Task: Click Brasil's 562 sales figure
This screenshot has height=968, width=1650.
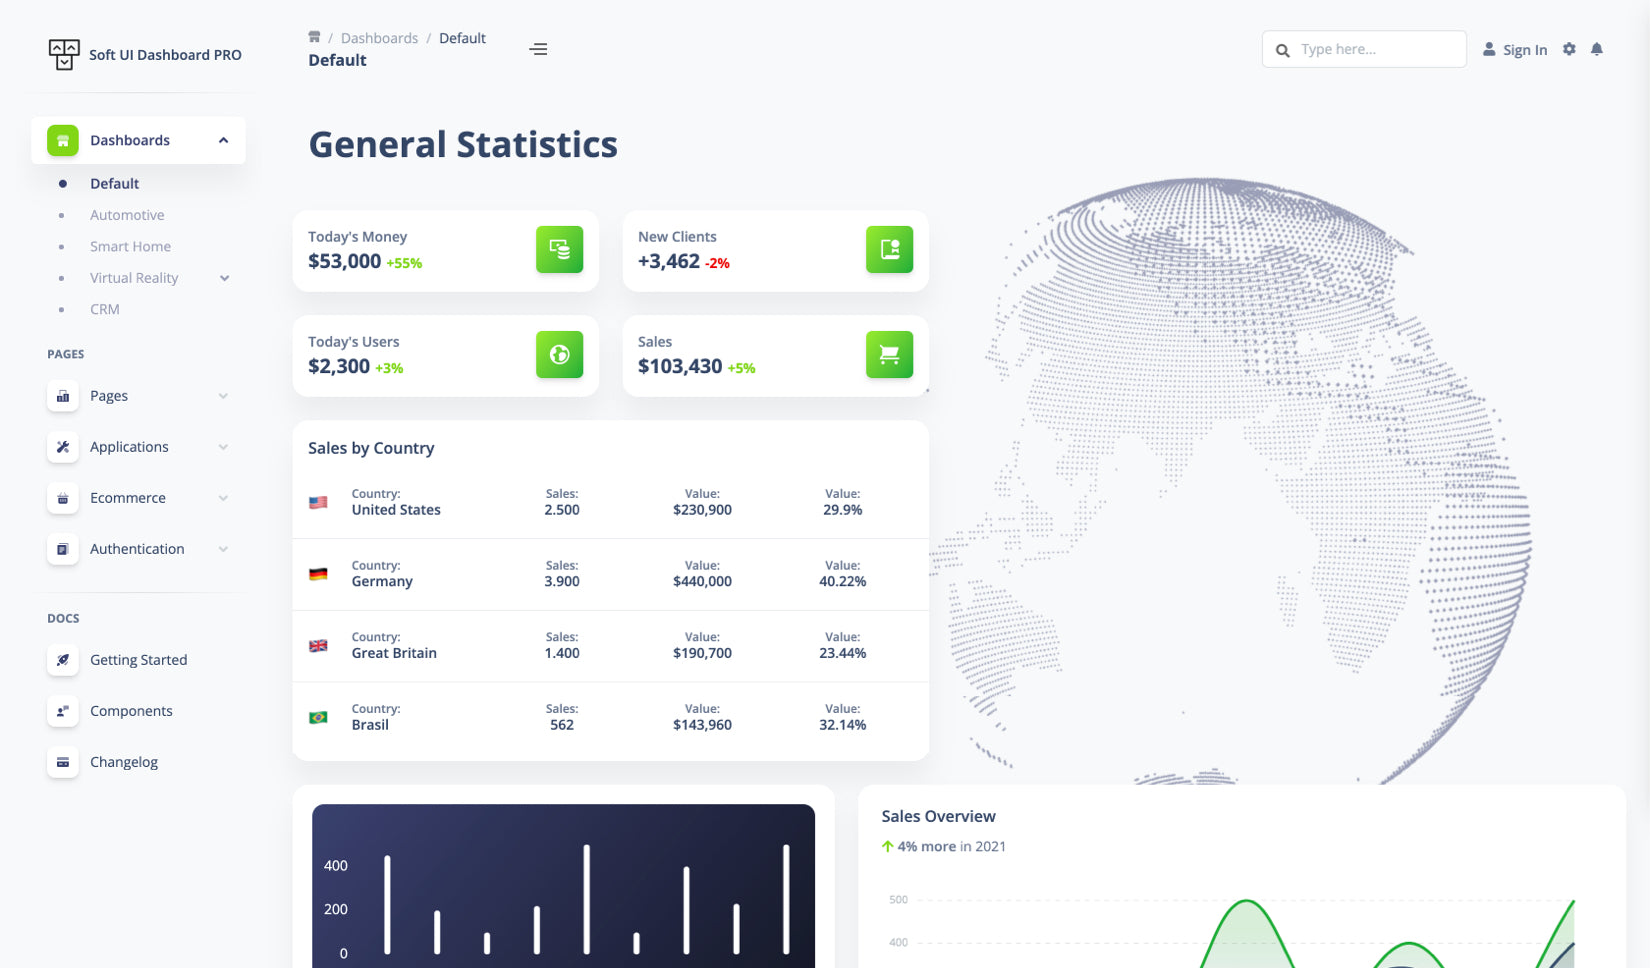Action: pos(562,725)
